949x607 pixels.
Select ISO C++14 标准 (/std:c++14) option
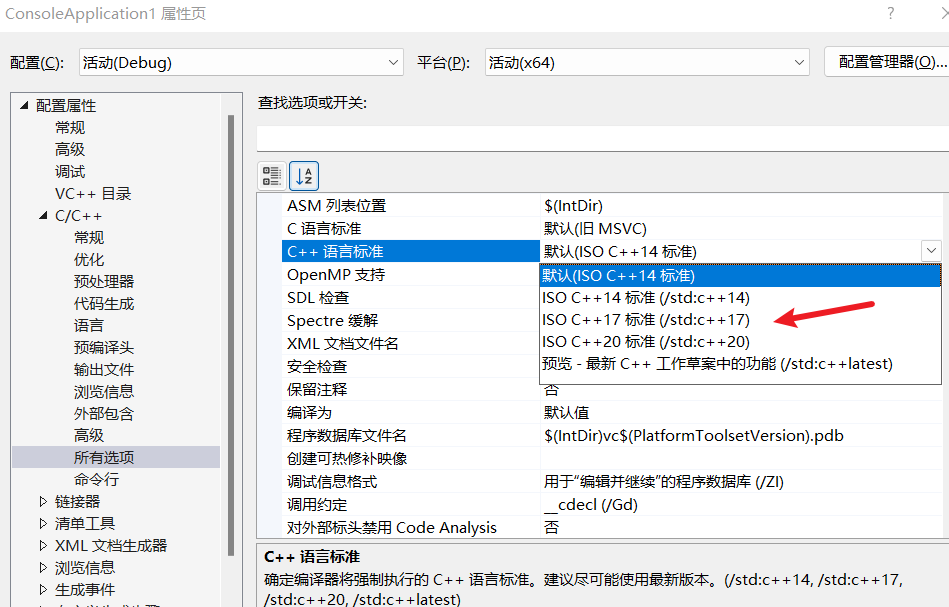pos(646,298)
